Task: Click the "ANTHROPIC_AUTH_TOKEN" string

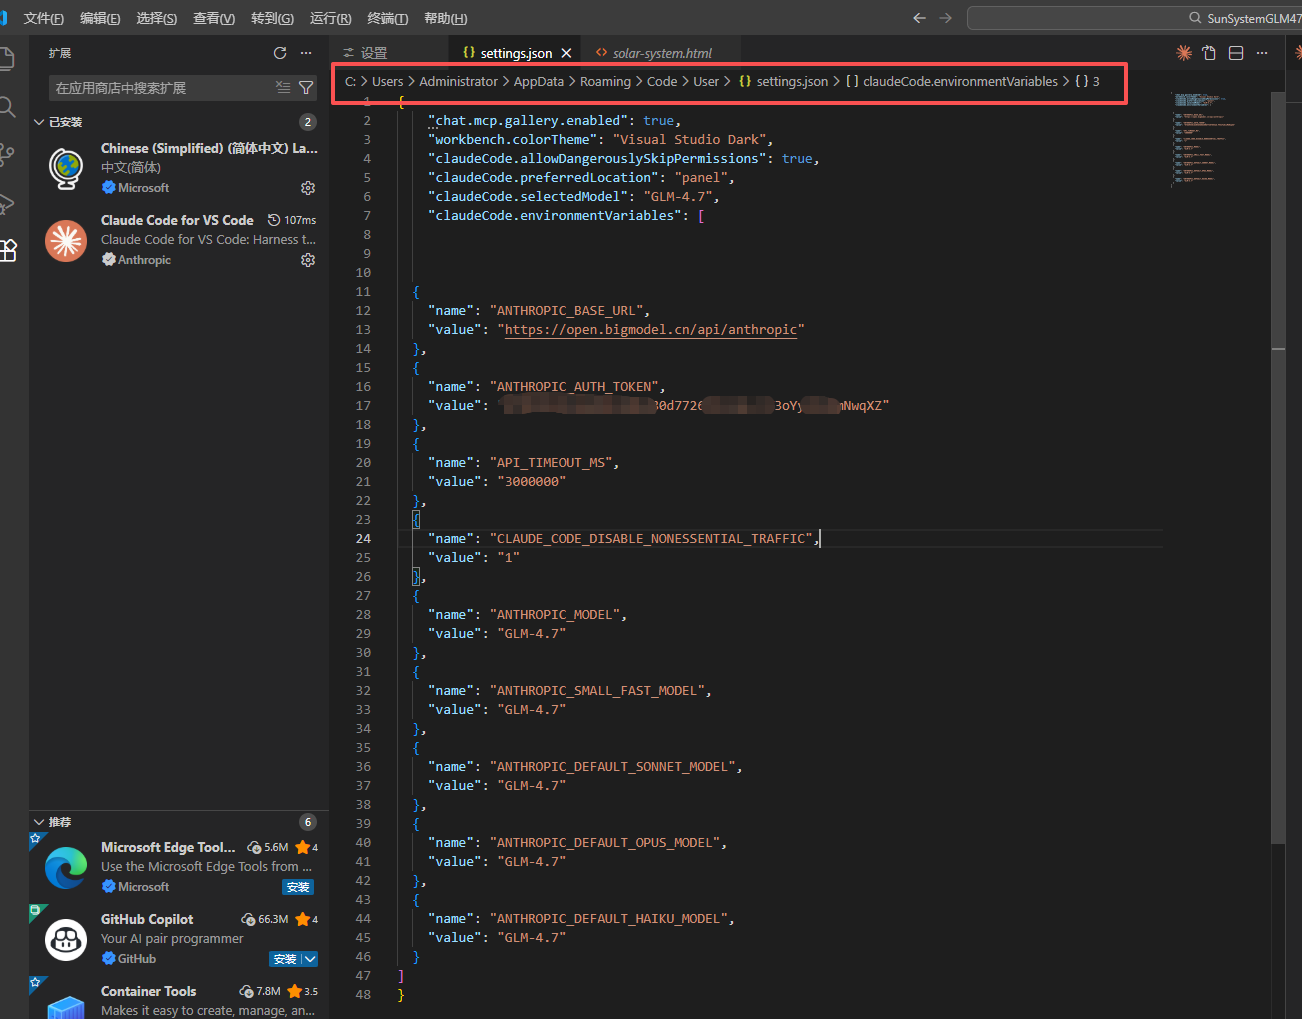Action: [574, 387]
